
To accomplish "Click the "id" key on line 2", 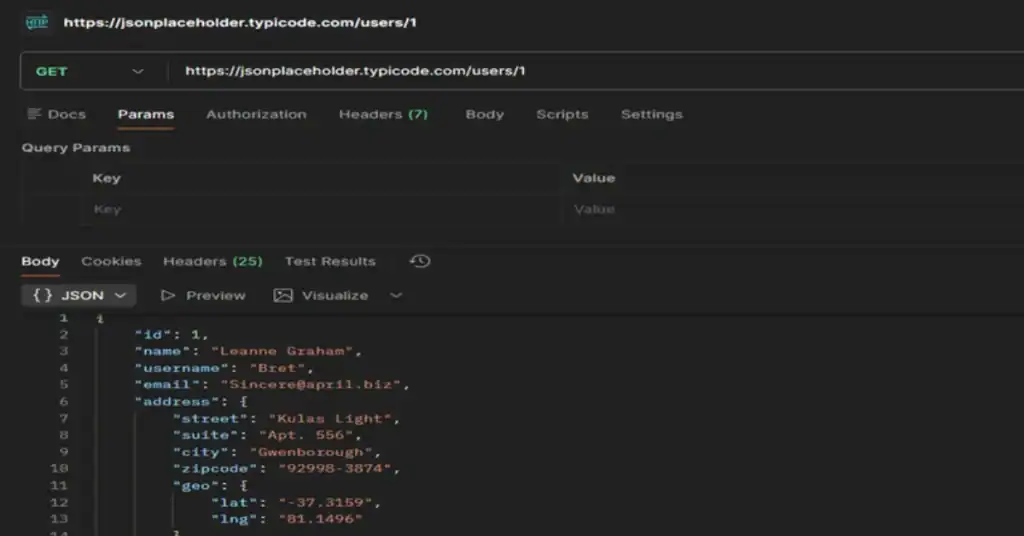I will [152, 335].
